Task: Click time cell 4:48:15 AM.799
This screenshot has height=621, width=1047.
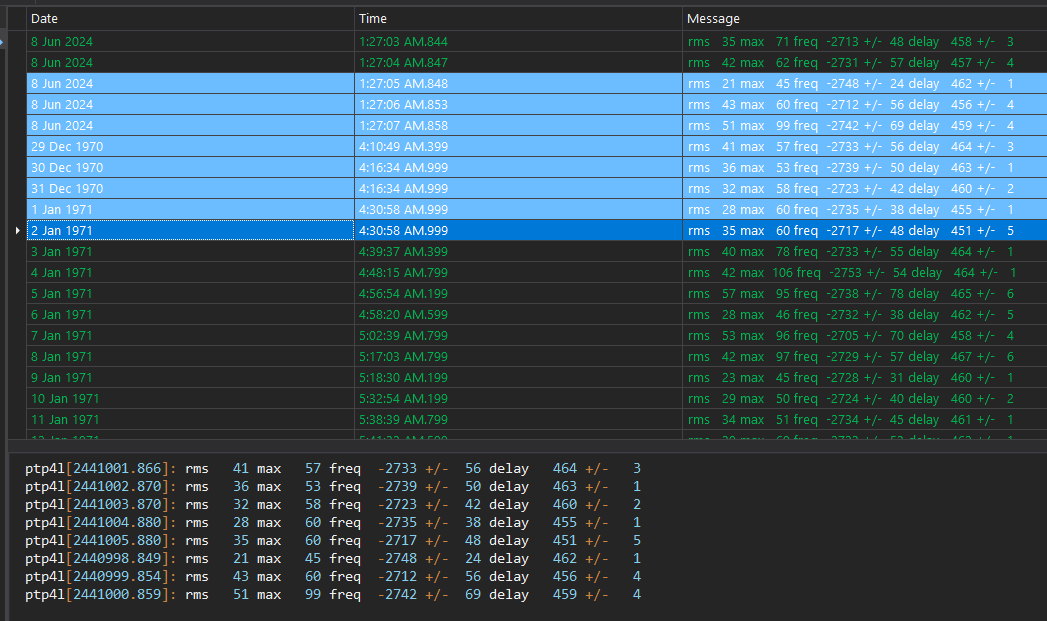Action: [518, 272]
